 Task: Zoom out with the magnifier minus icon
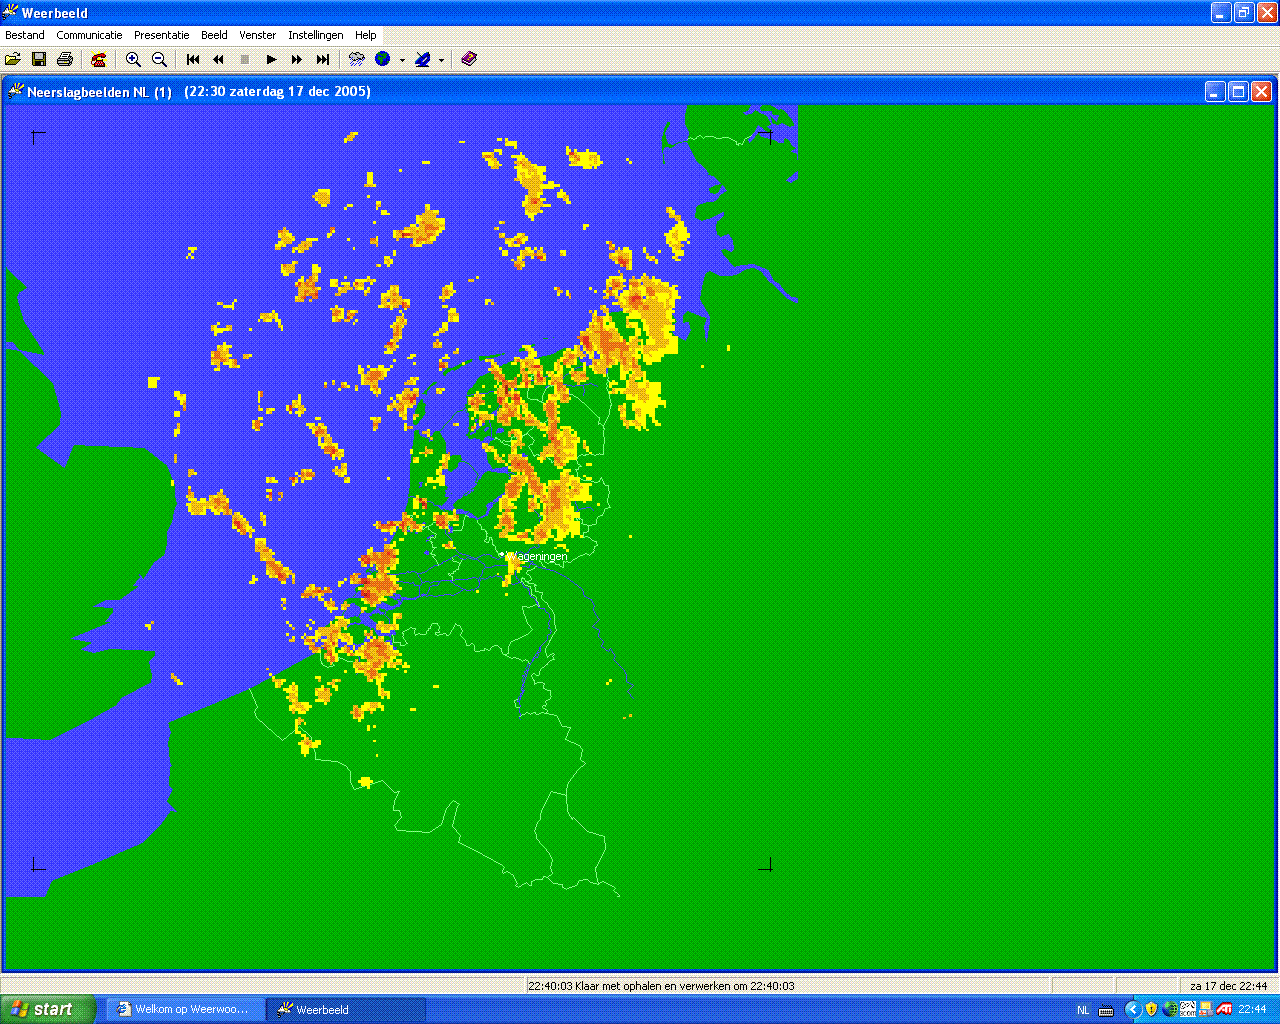(159, 60)
